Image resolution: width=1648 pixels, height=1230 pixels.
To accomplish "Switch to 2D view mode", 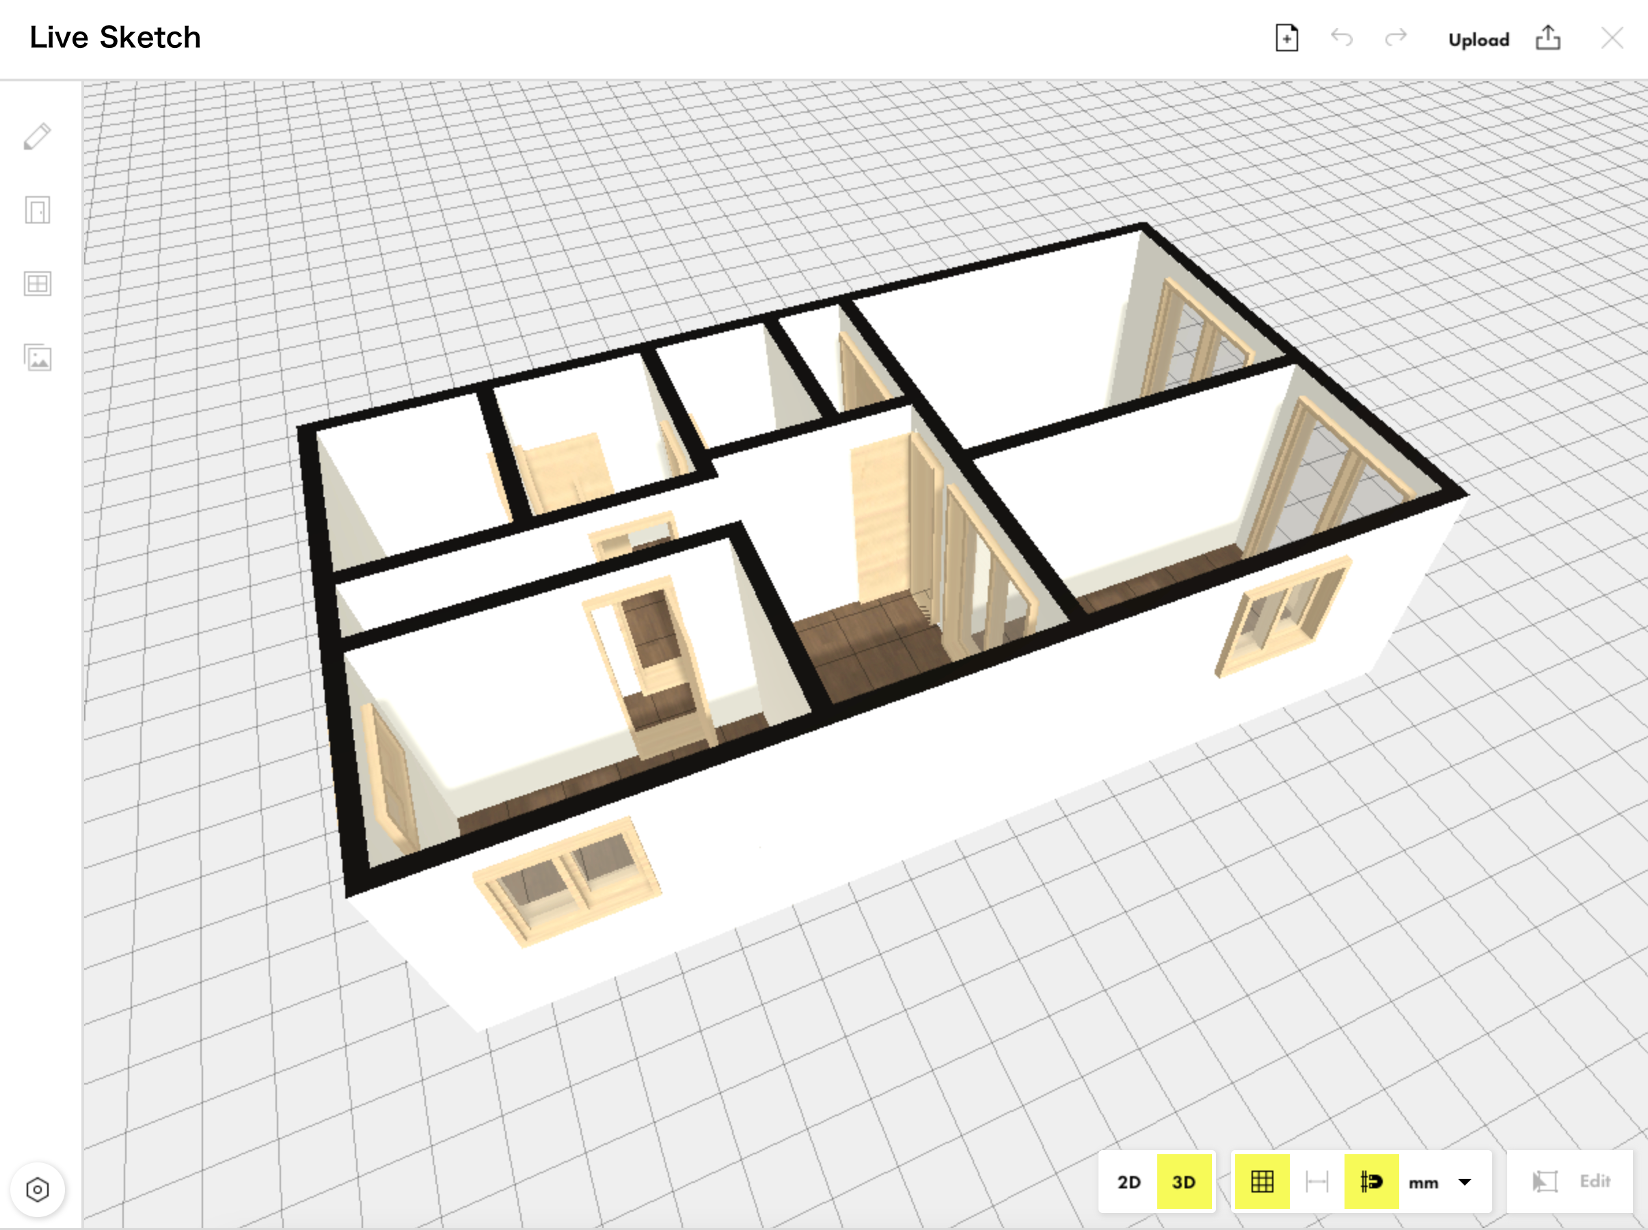I will pos(1130,1181).
